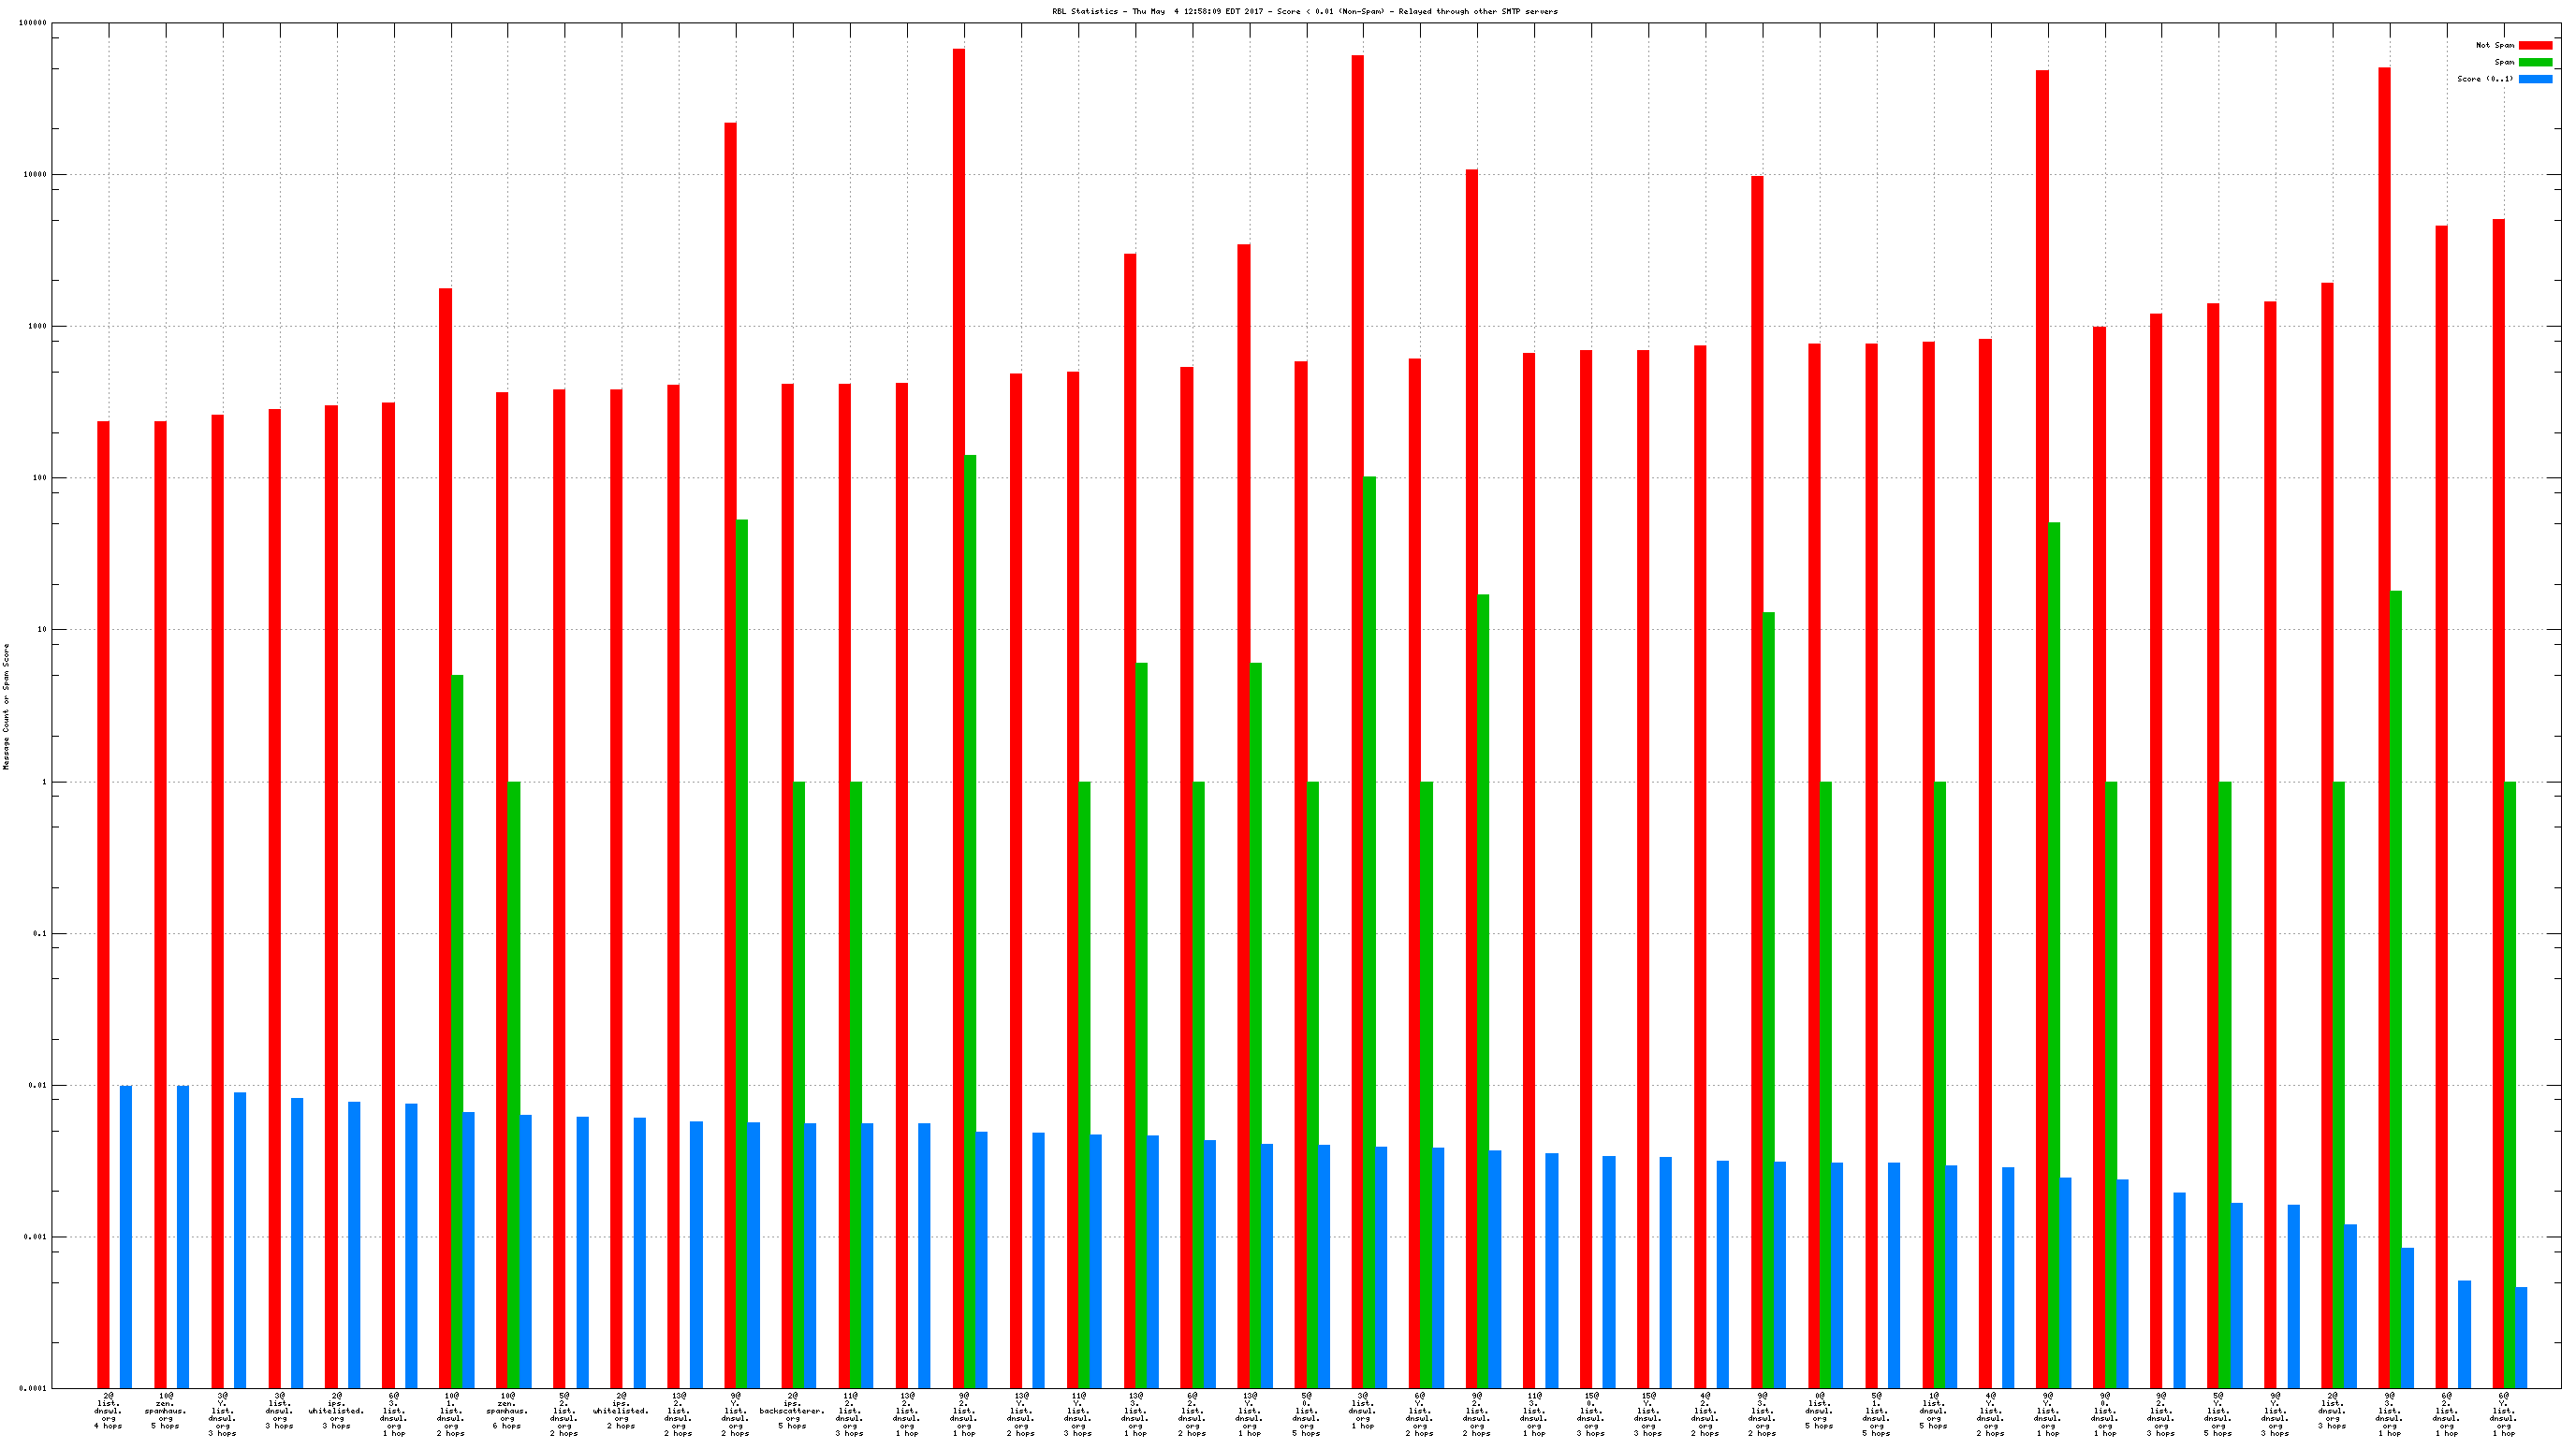The width and height of the screenshot is (2576, 1449).
Task: Click the 0.0001 tick on the y-axis
Action: (x=34, y=1388)
